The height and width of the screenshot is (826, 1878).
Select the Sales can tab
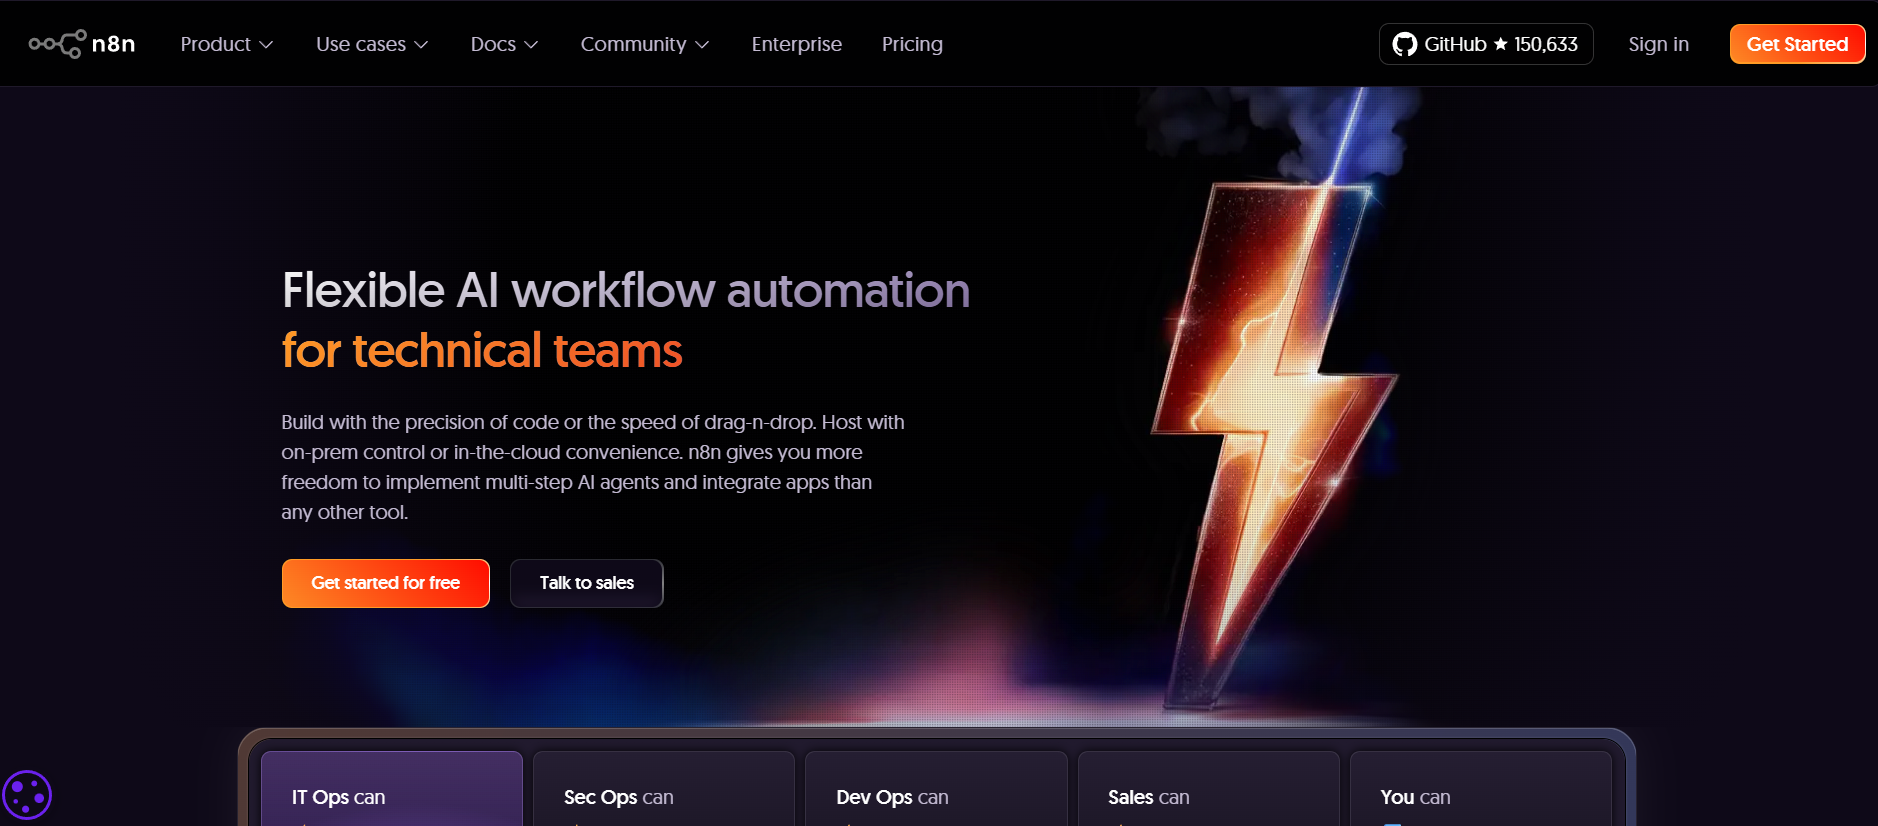(1208, 789)
